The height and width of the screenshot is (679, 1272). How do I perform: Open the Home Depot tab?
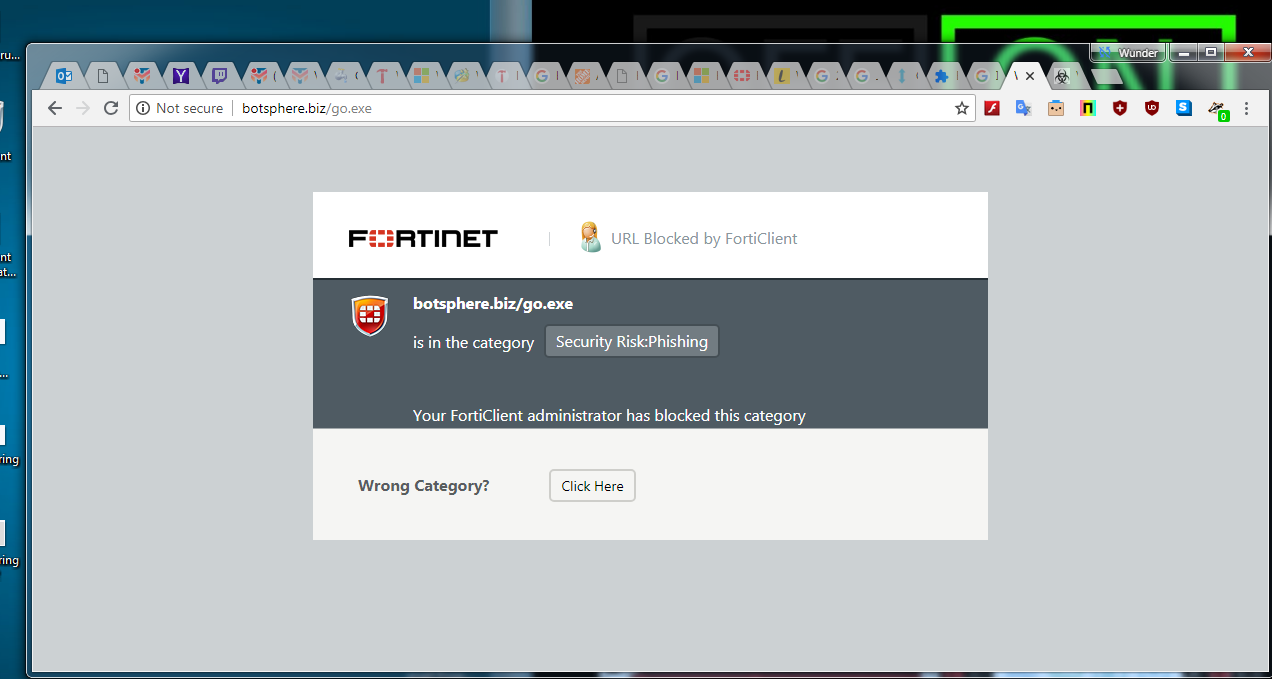pyautogui.click(x=583, y=75)
